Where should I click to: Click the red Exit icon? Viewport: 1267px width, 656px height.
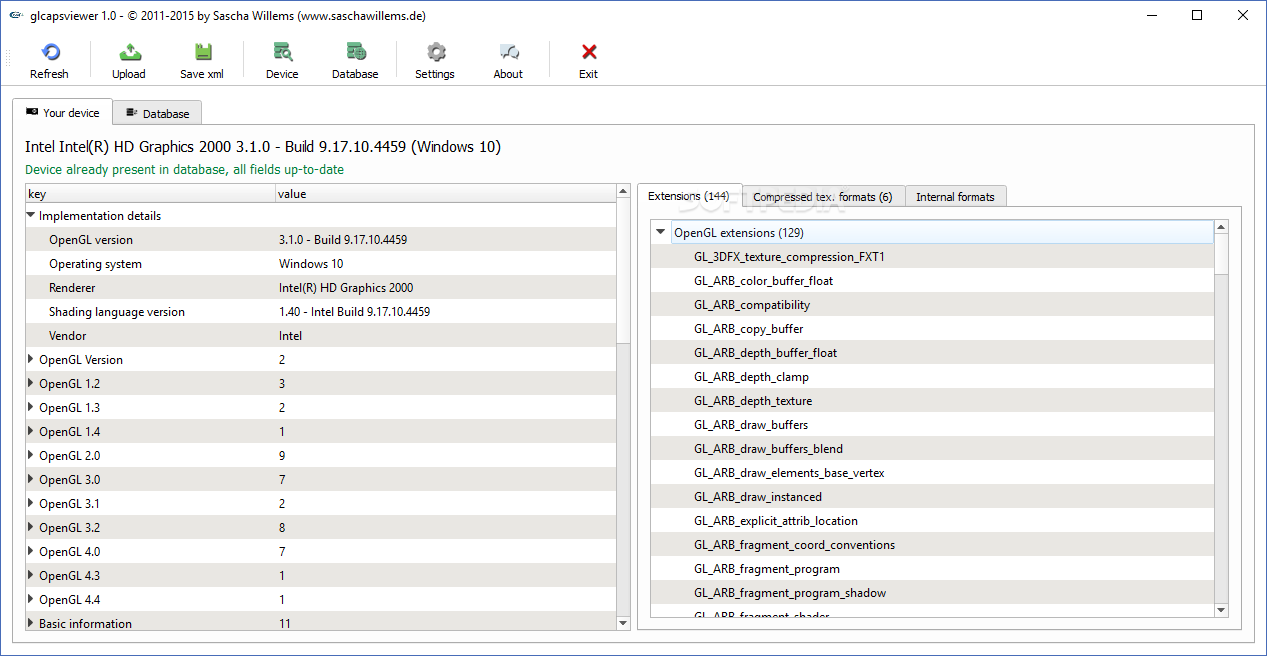click(x=589, y=52)
